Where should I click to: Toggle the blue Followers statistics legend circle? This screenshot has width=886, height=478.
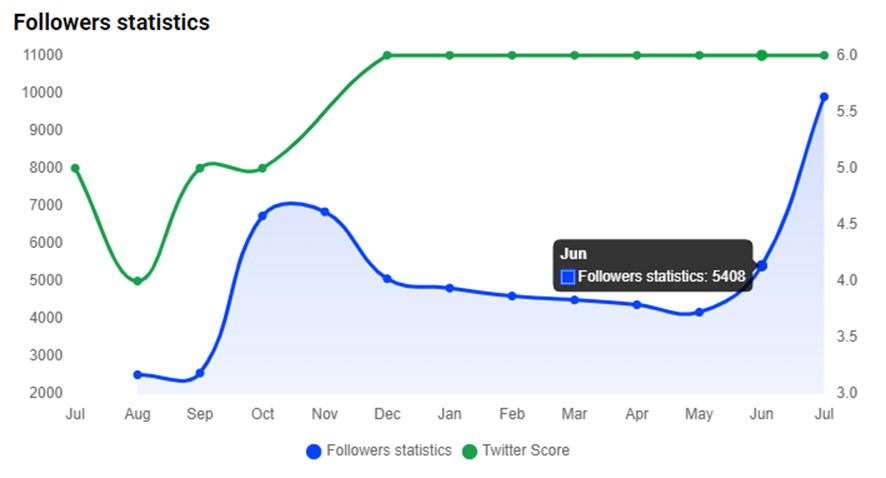point(314,451)
